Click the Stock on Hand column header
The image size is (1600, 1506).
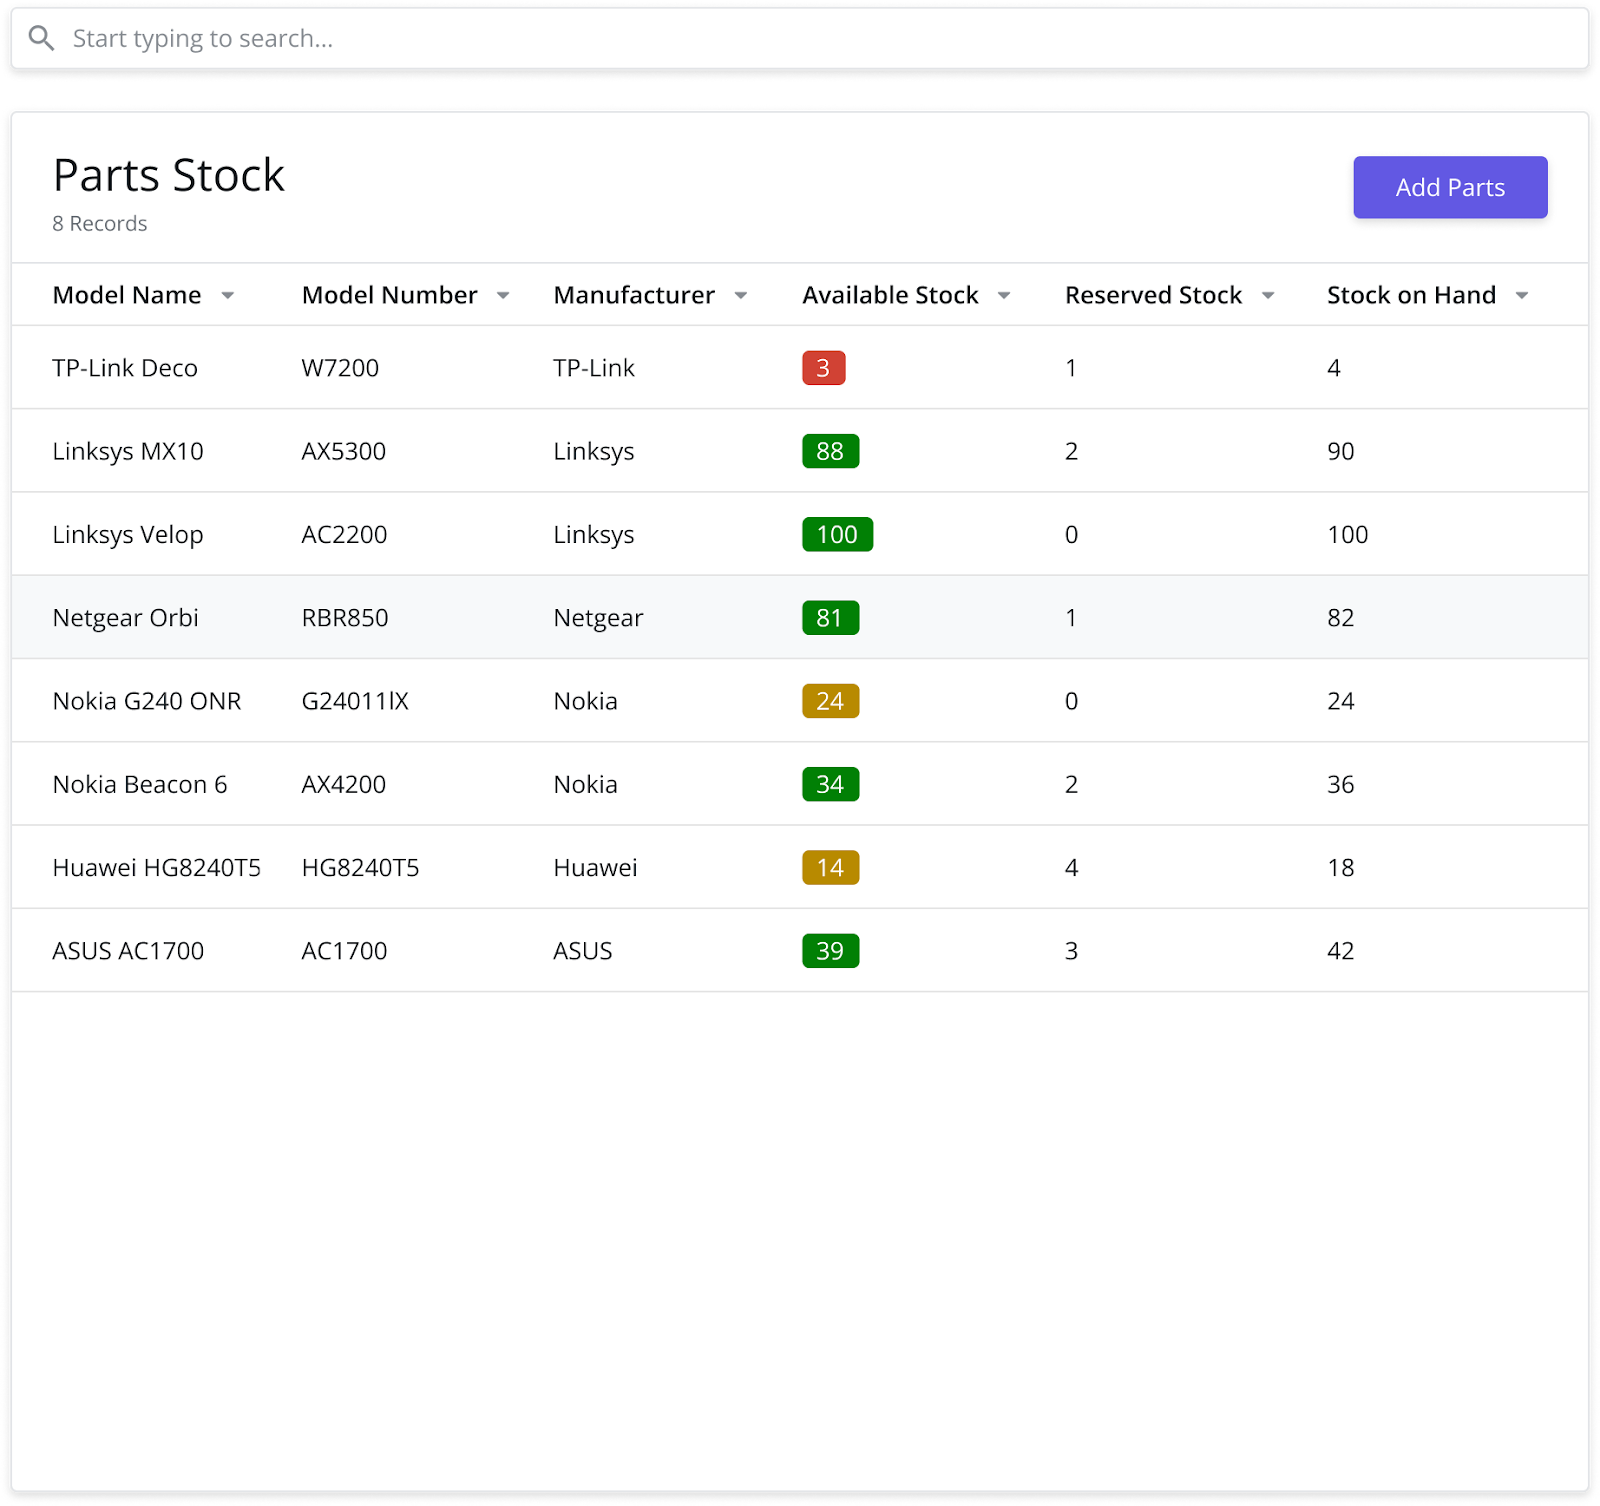1411,295
